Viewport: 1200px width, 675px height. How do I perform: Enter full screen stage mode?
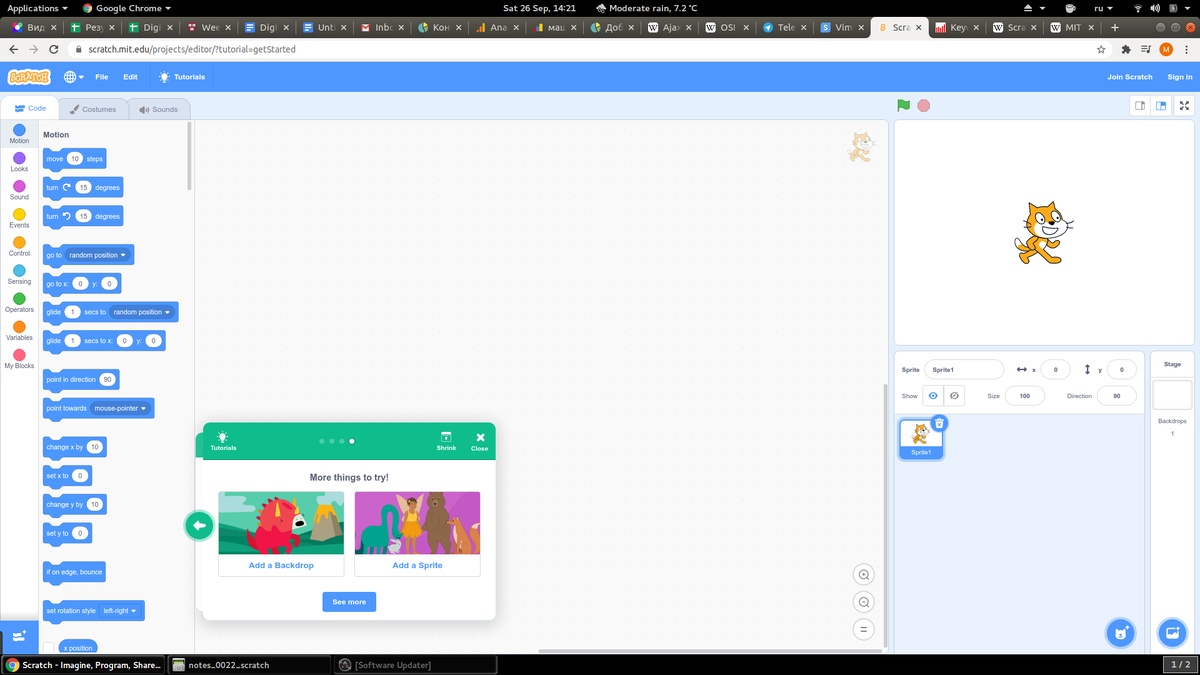point(1184,105)
